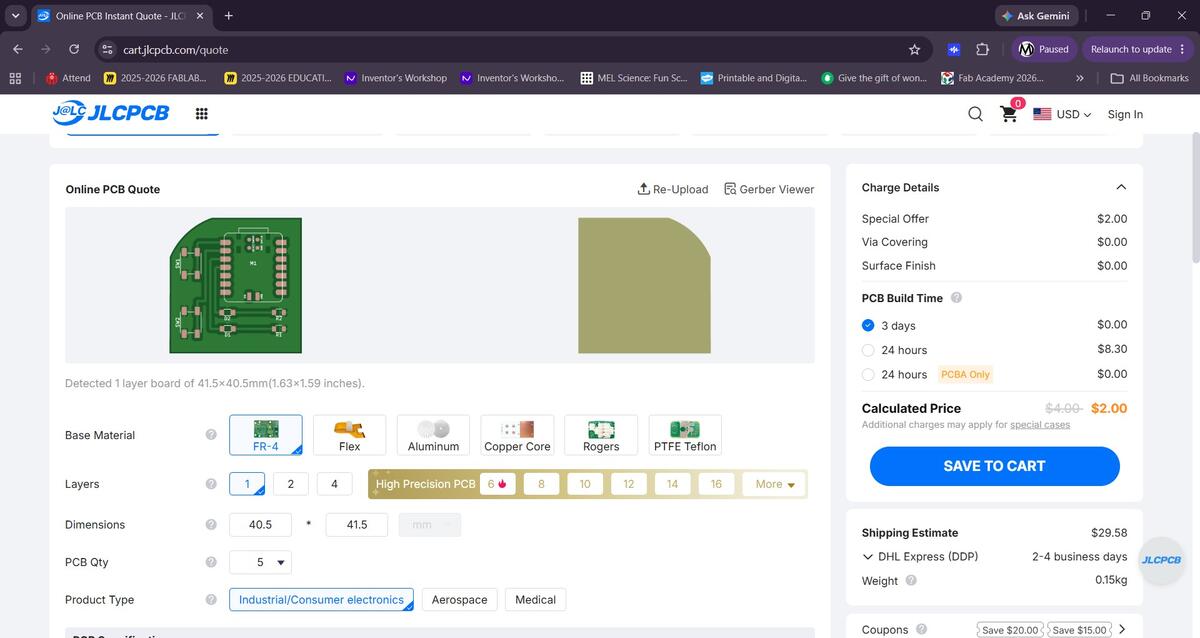1200x638 pixels.
Task: Click the green PCB top-side preview
Action: click(234, 286)
